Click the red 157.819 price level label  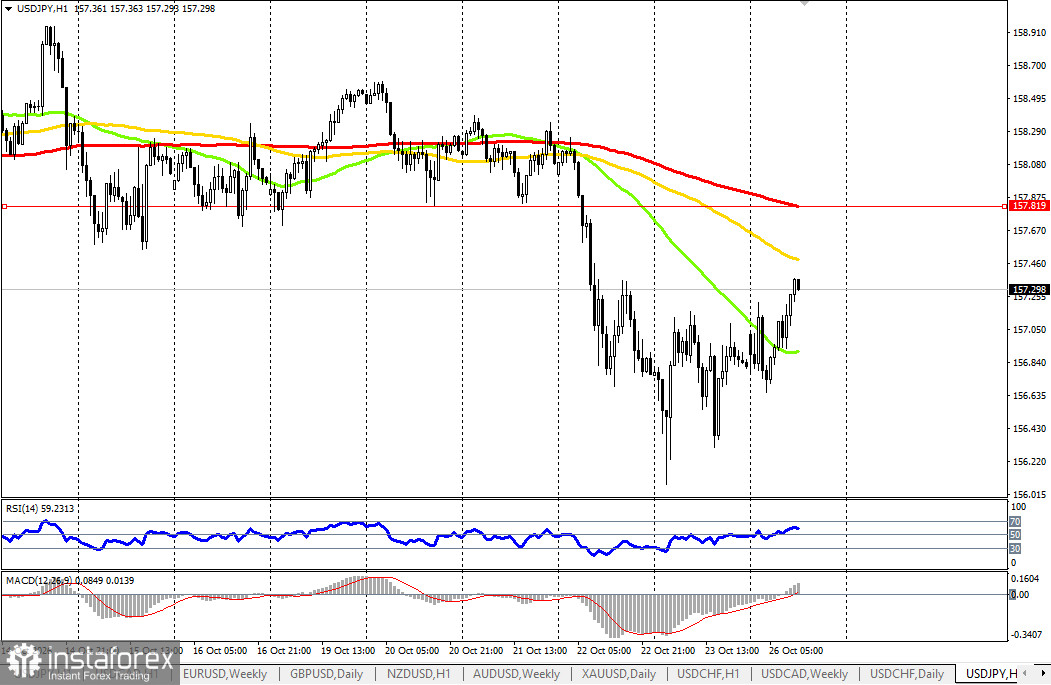[x=1029, y=206]
